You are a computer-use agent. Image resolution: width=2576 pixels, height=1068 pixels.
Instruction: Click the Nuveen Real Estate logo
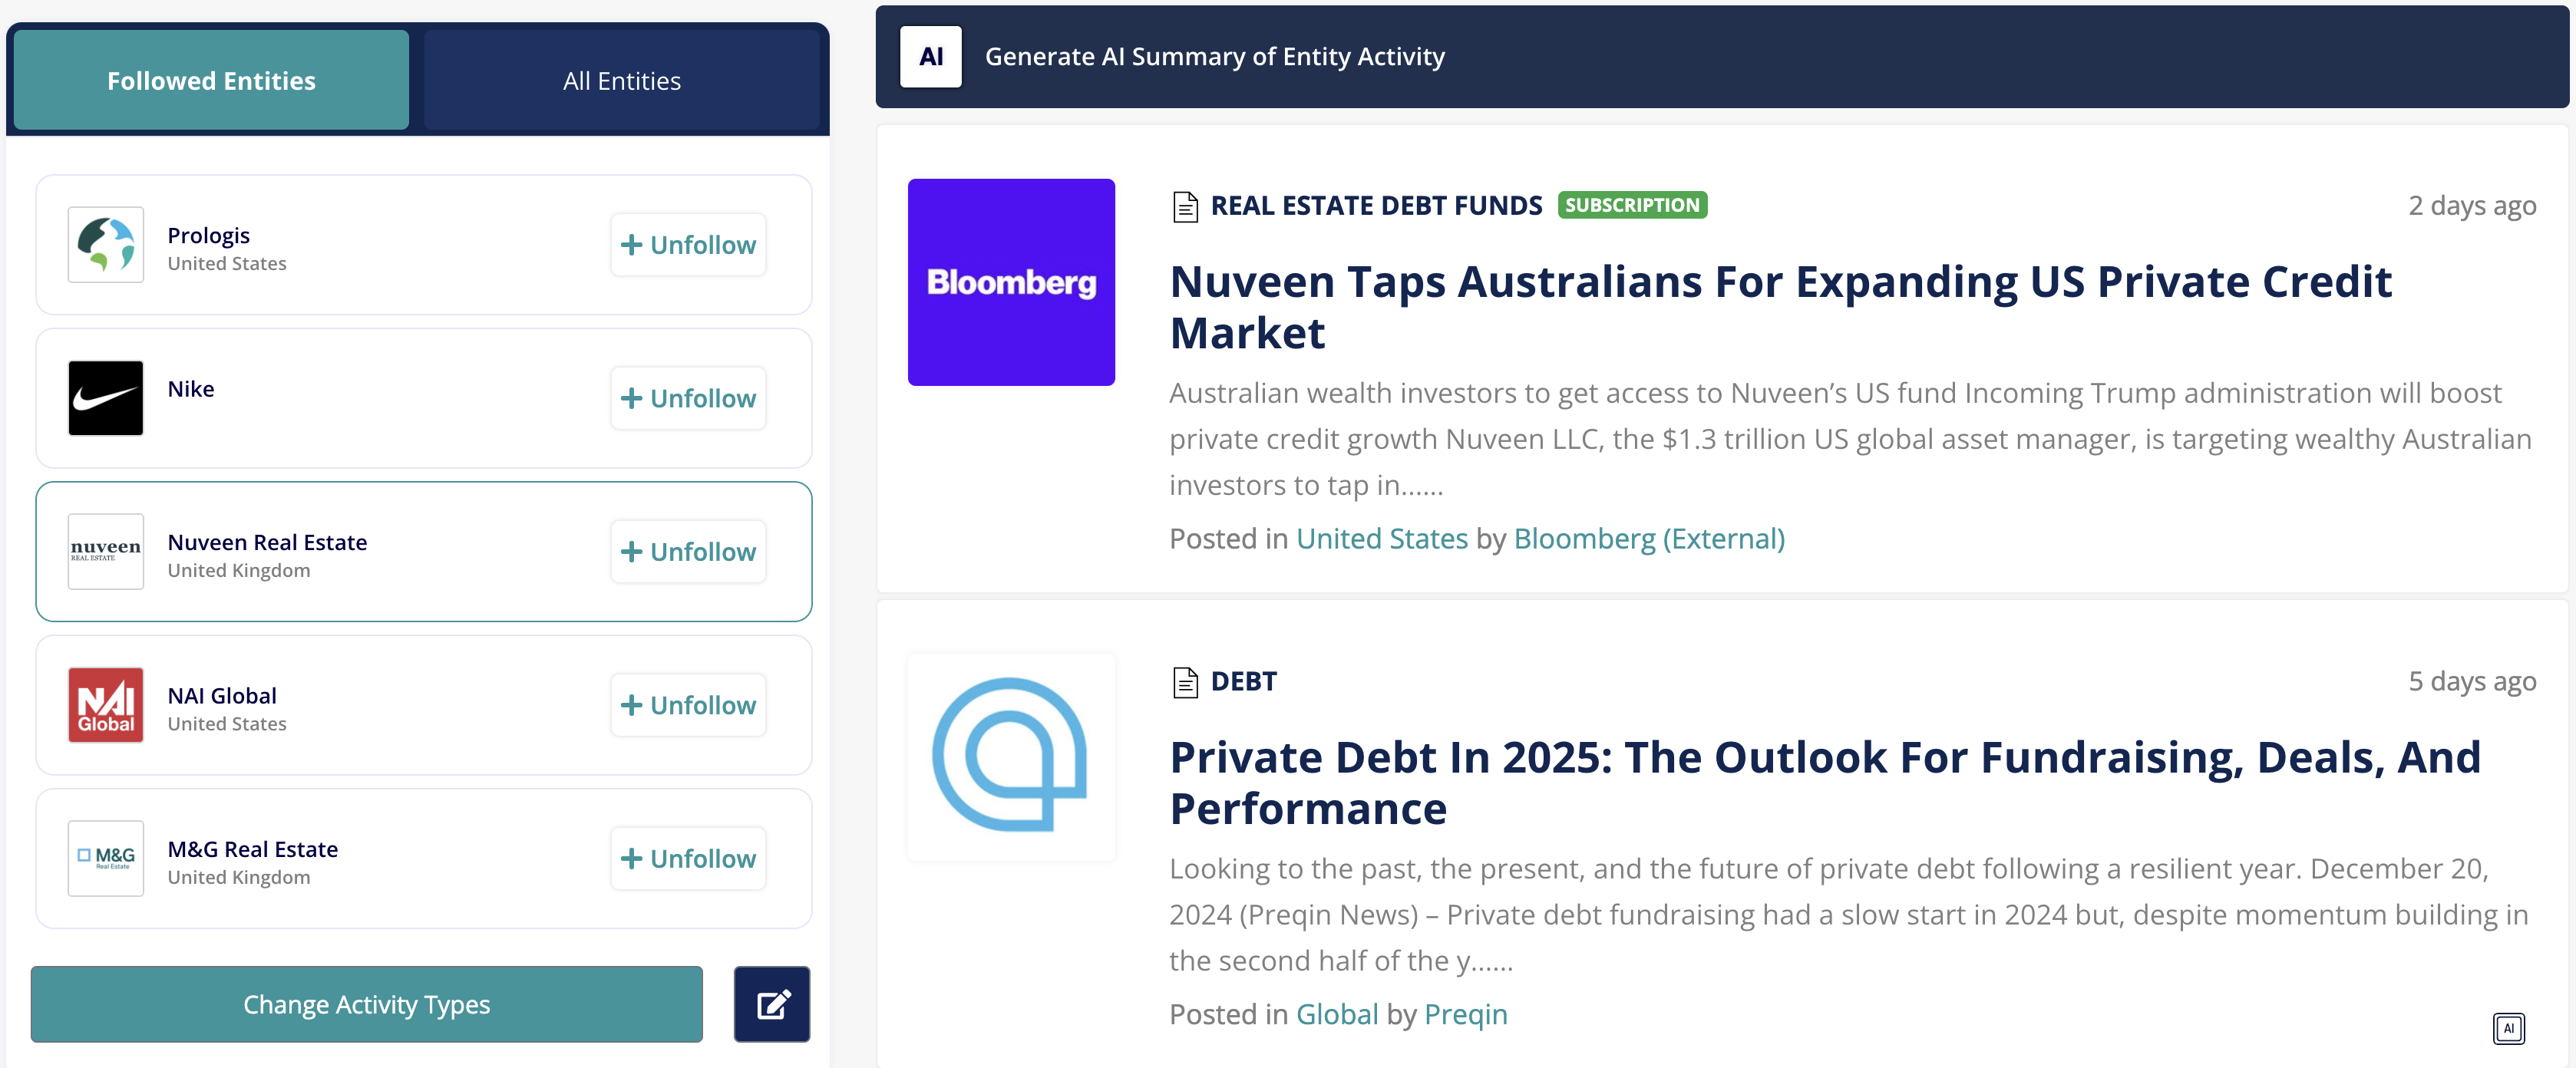106,552
